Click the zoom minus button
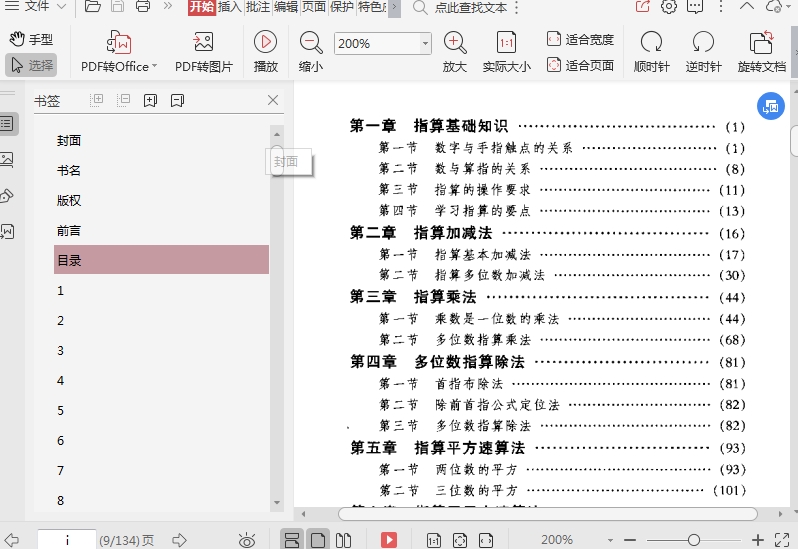 point(630,540)
